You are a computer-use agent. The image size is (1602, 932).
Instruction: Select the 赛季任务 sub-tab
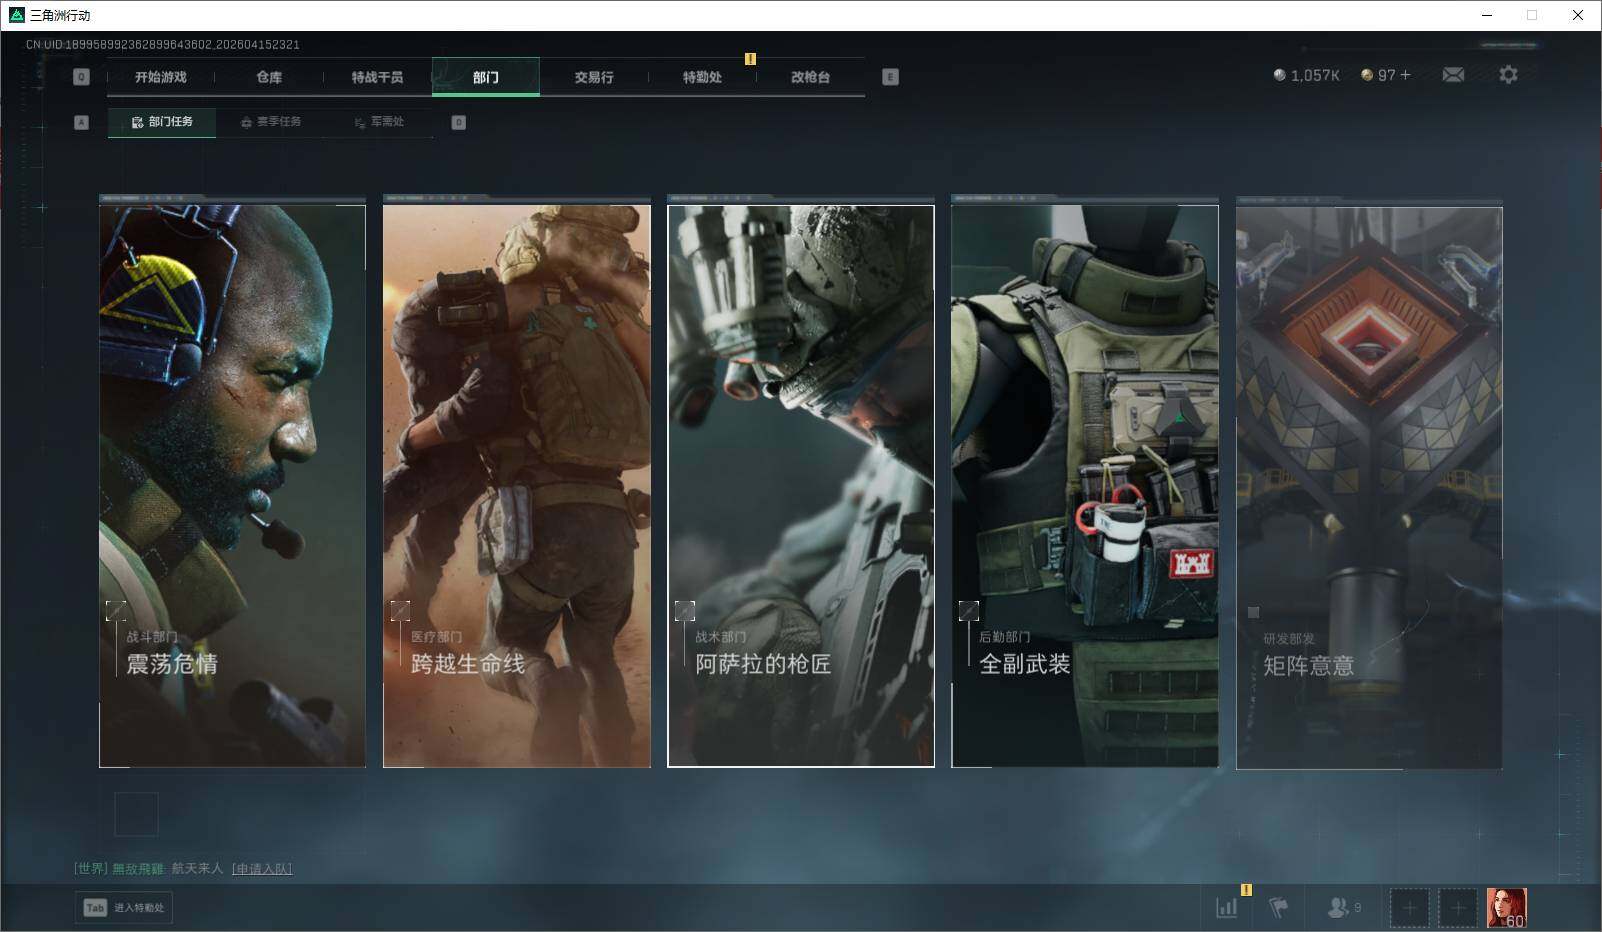[271, 122]
